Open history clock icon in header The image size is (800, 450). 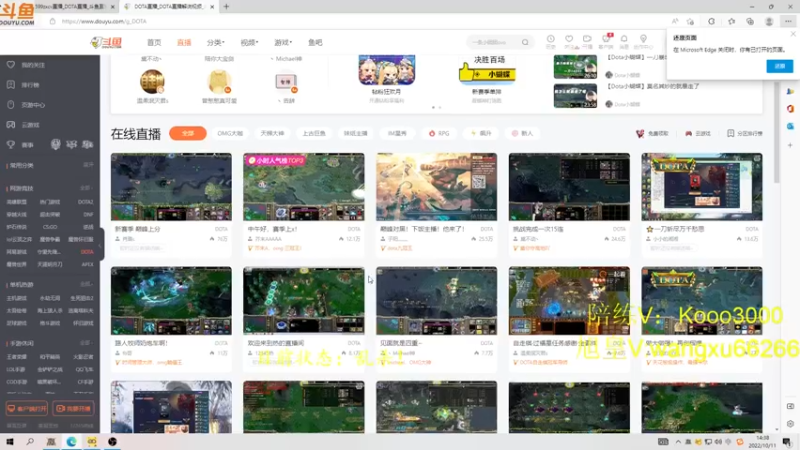[x=551, y=39]
